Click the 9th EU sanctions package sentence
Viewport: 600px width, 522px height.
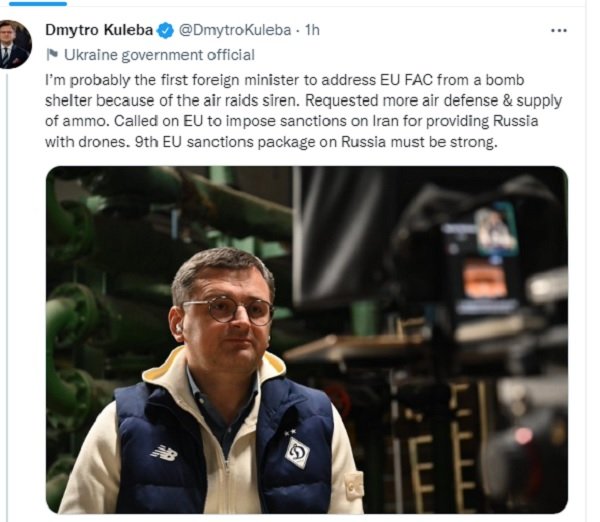click(316, 142)
